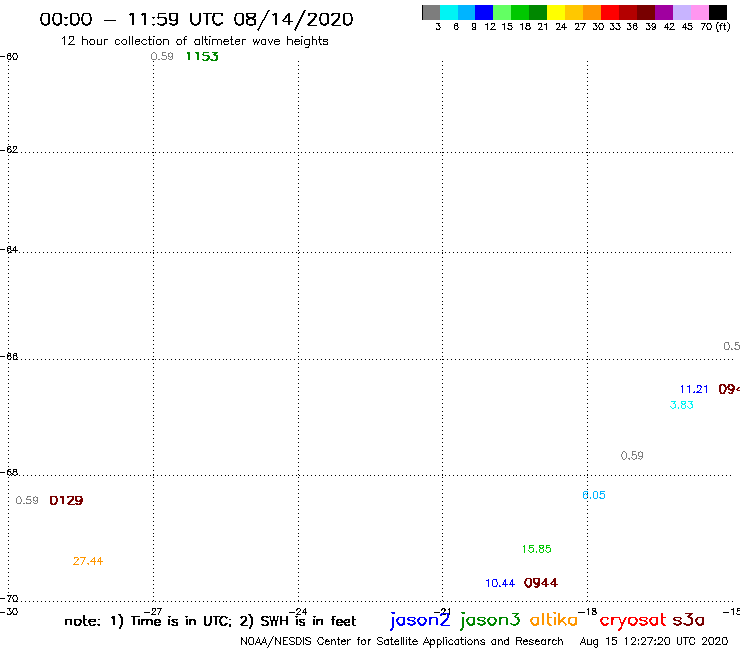Click the yellow swatch in the color scale
The image size is (740, 650).
(x=556, y=12)
